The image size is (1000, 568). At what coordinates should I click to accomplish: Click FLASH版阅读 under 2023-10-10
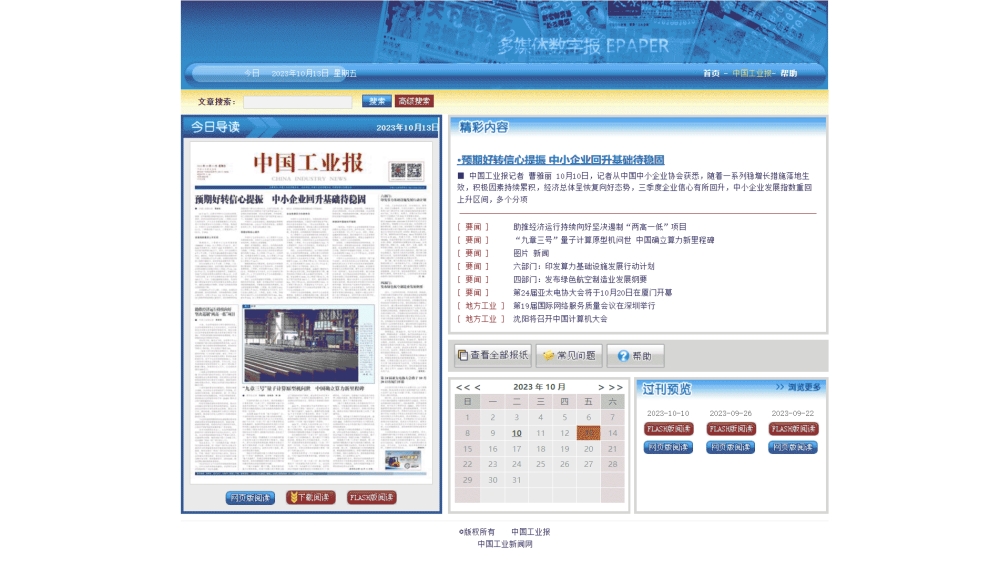pyautogui.click(x=668, y=429)
